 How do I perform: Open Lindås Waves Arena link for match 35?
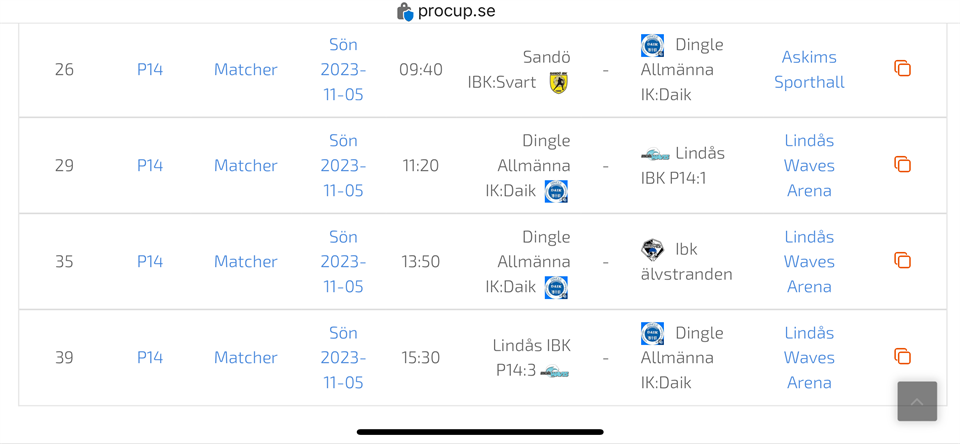tap(809, 261)
